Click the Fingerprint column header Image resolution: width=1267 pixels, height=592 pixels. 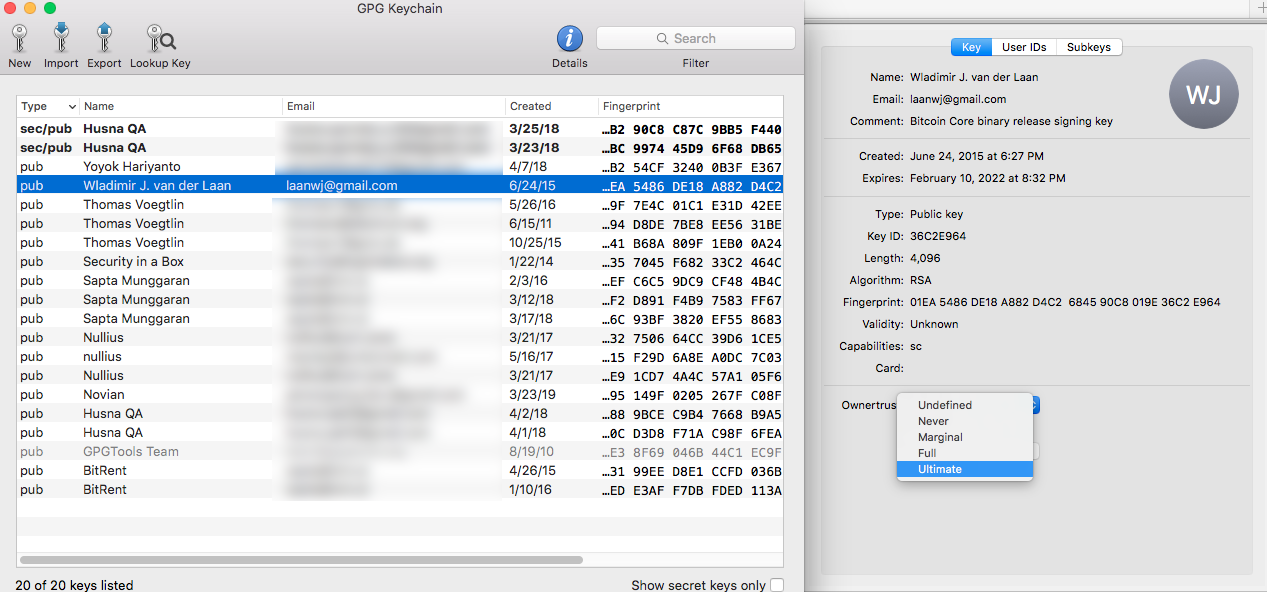point(691,106)
